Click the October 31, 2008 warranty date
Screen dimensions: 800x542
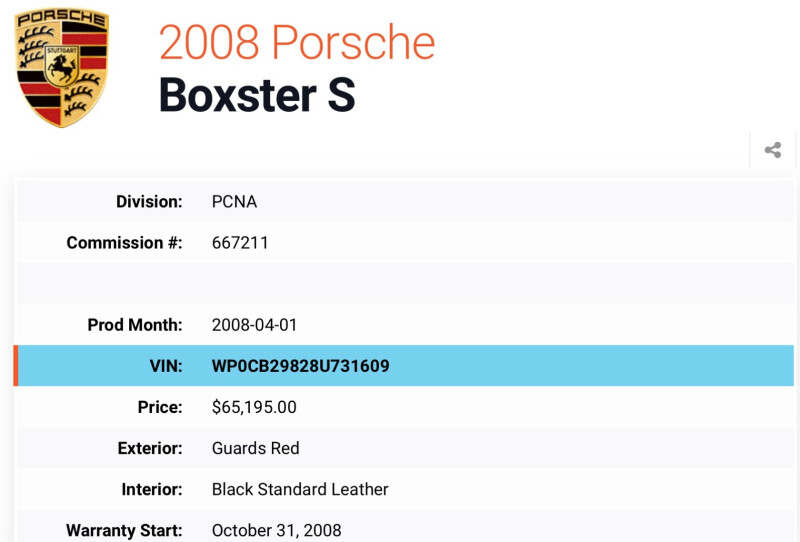coord(276,530)
